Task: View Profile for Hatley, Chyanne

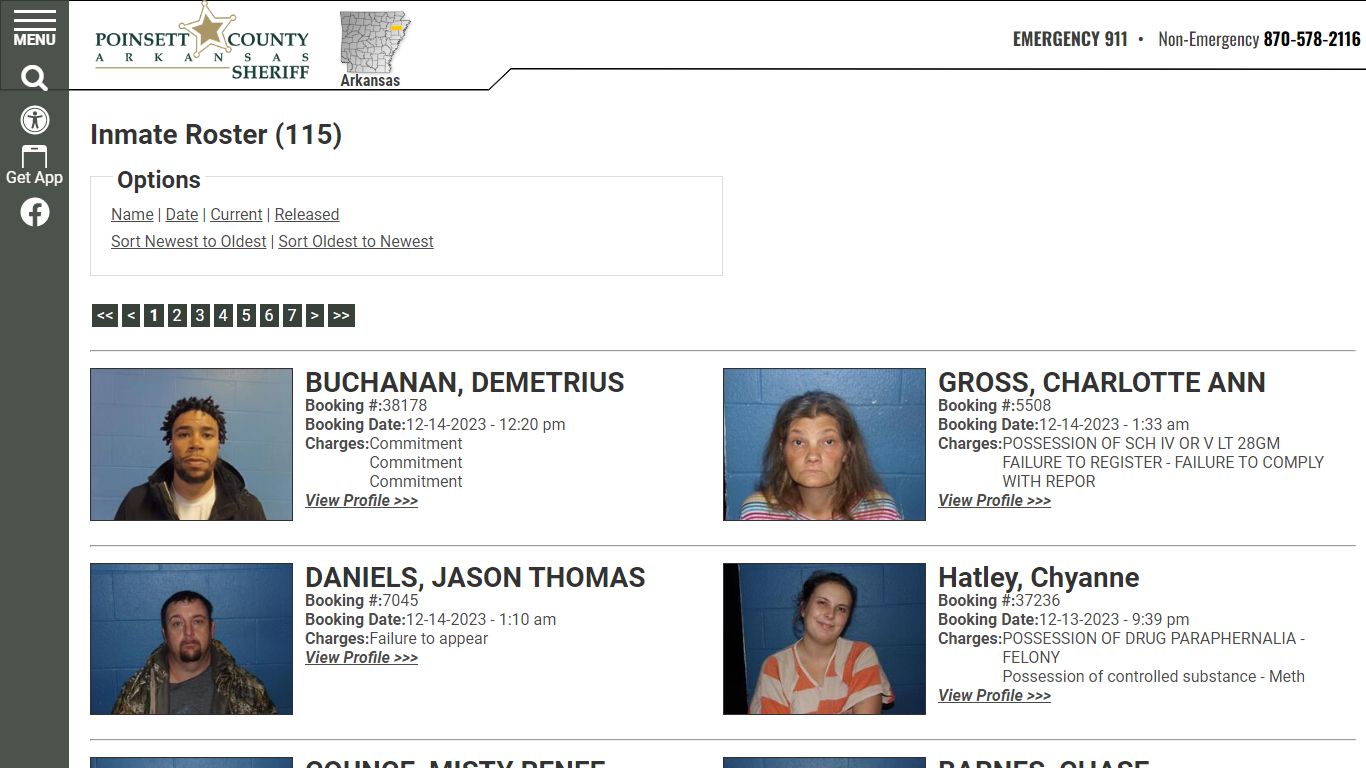Action: pos(994,695)
